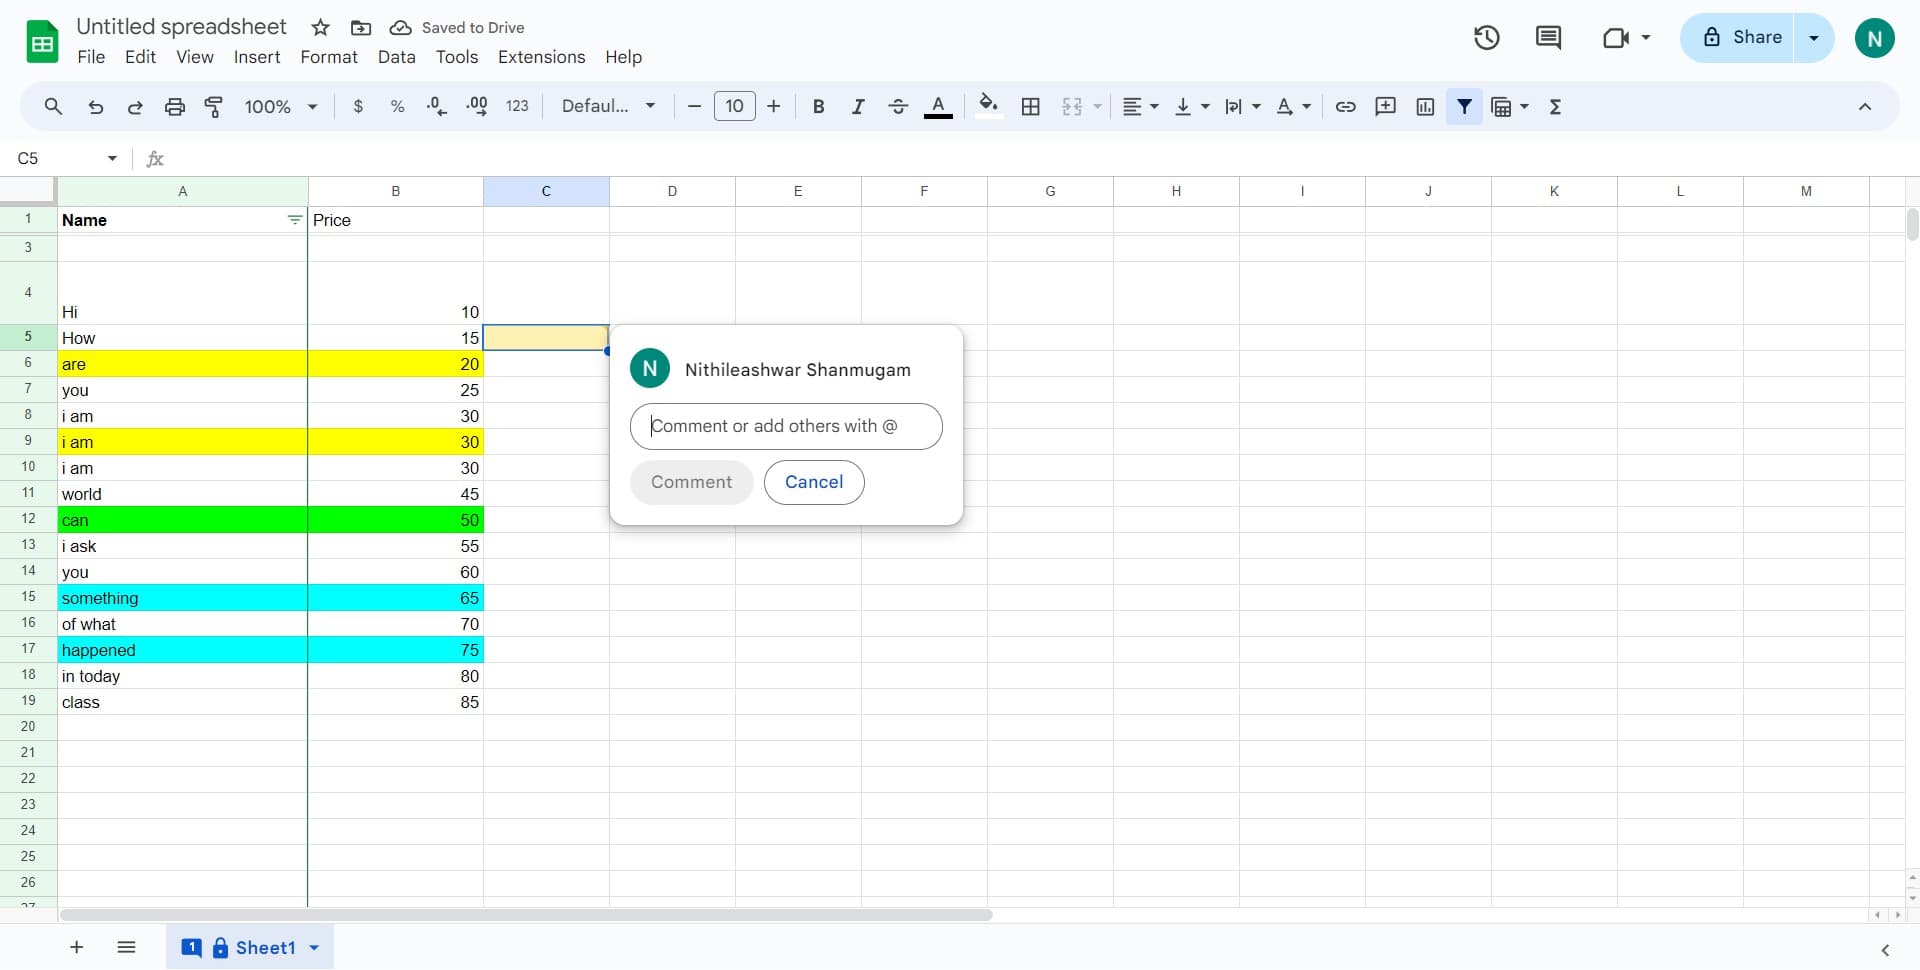The width and height of the screenshot is (1920, 970).
Task: Open all comments icon in header
Action: (x=1548, y=38)
